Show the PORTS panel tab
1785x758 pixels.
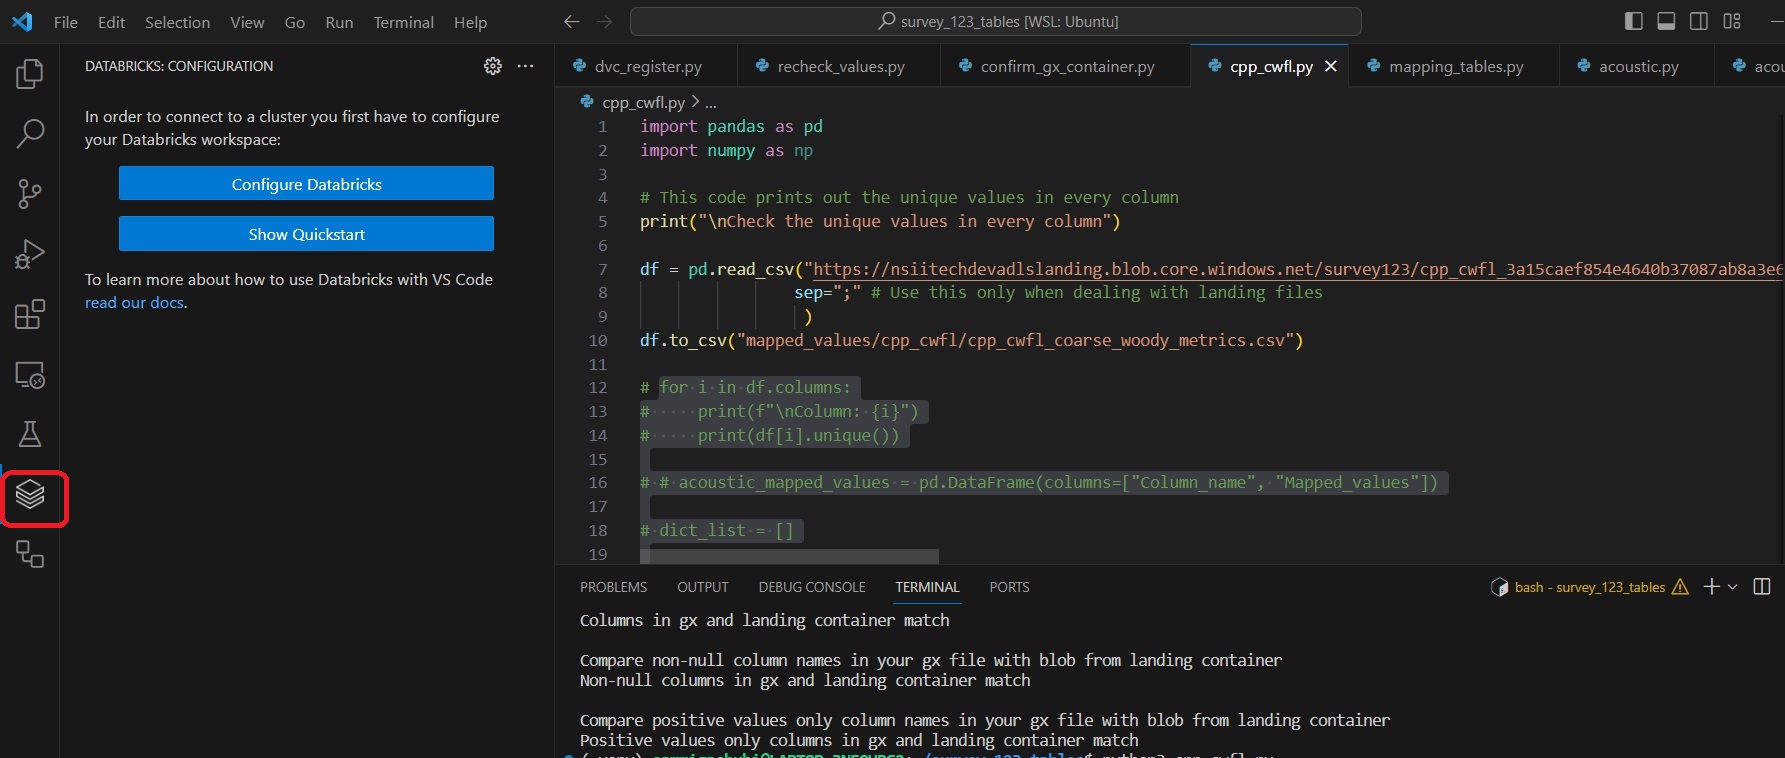[x=1009, y=587]
